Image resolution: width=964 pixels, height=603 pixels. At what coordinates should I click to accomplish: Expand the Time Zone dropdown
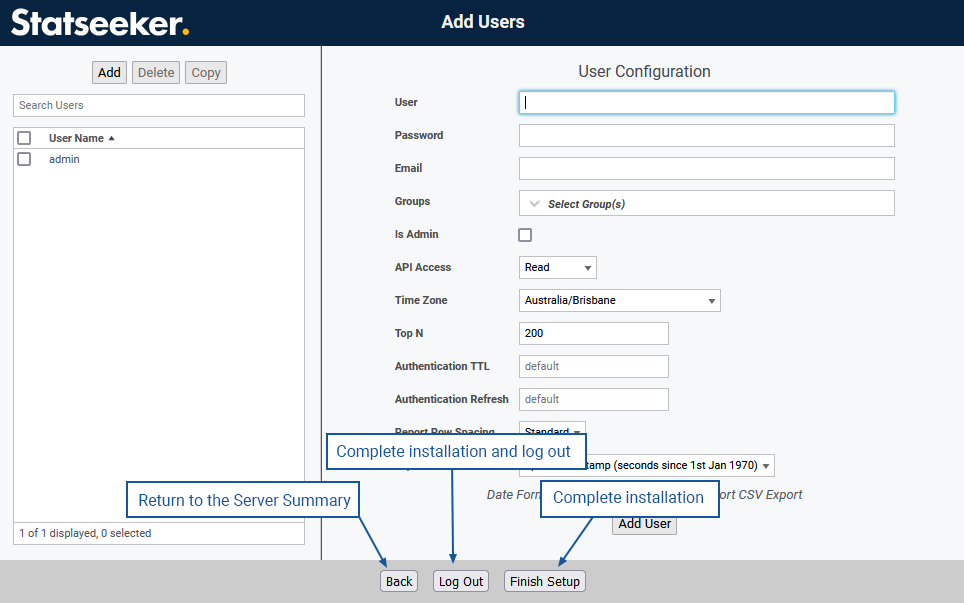pos(620,300)
